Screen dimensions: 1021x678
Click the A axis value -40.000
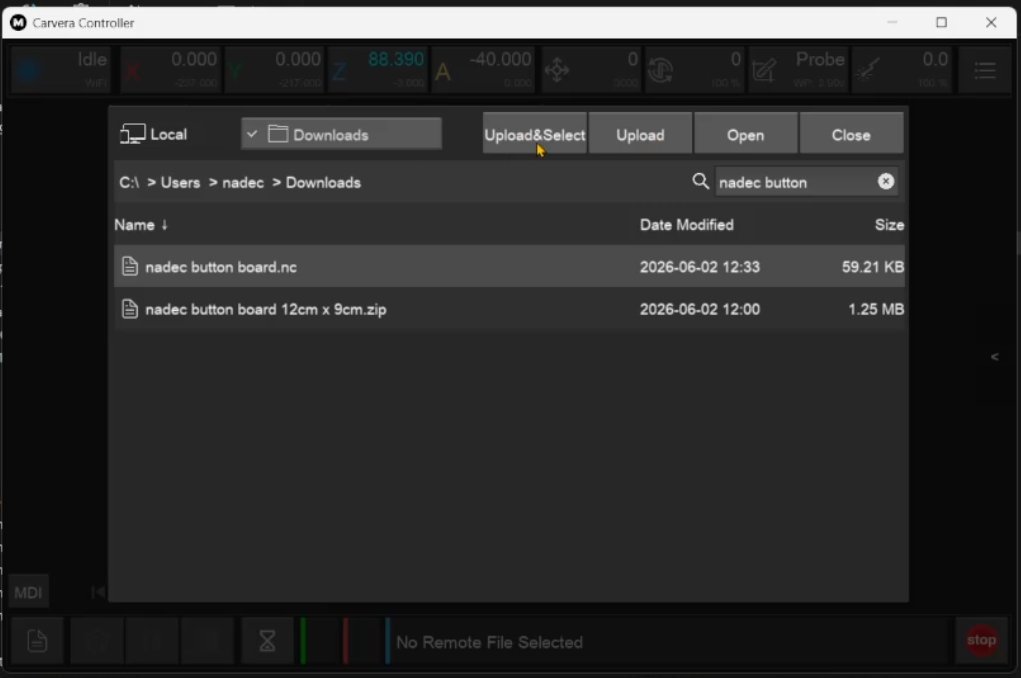(500, 59)
